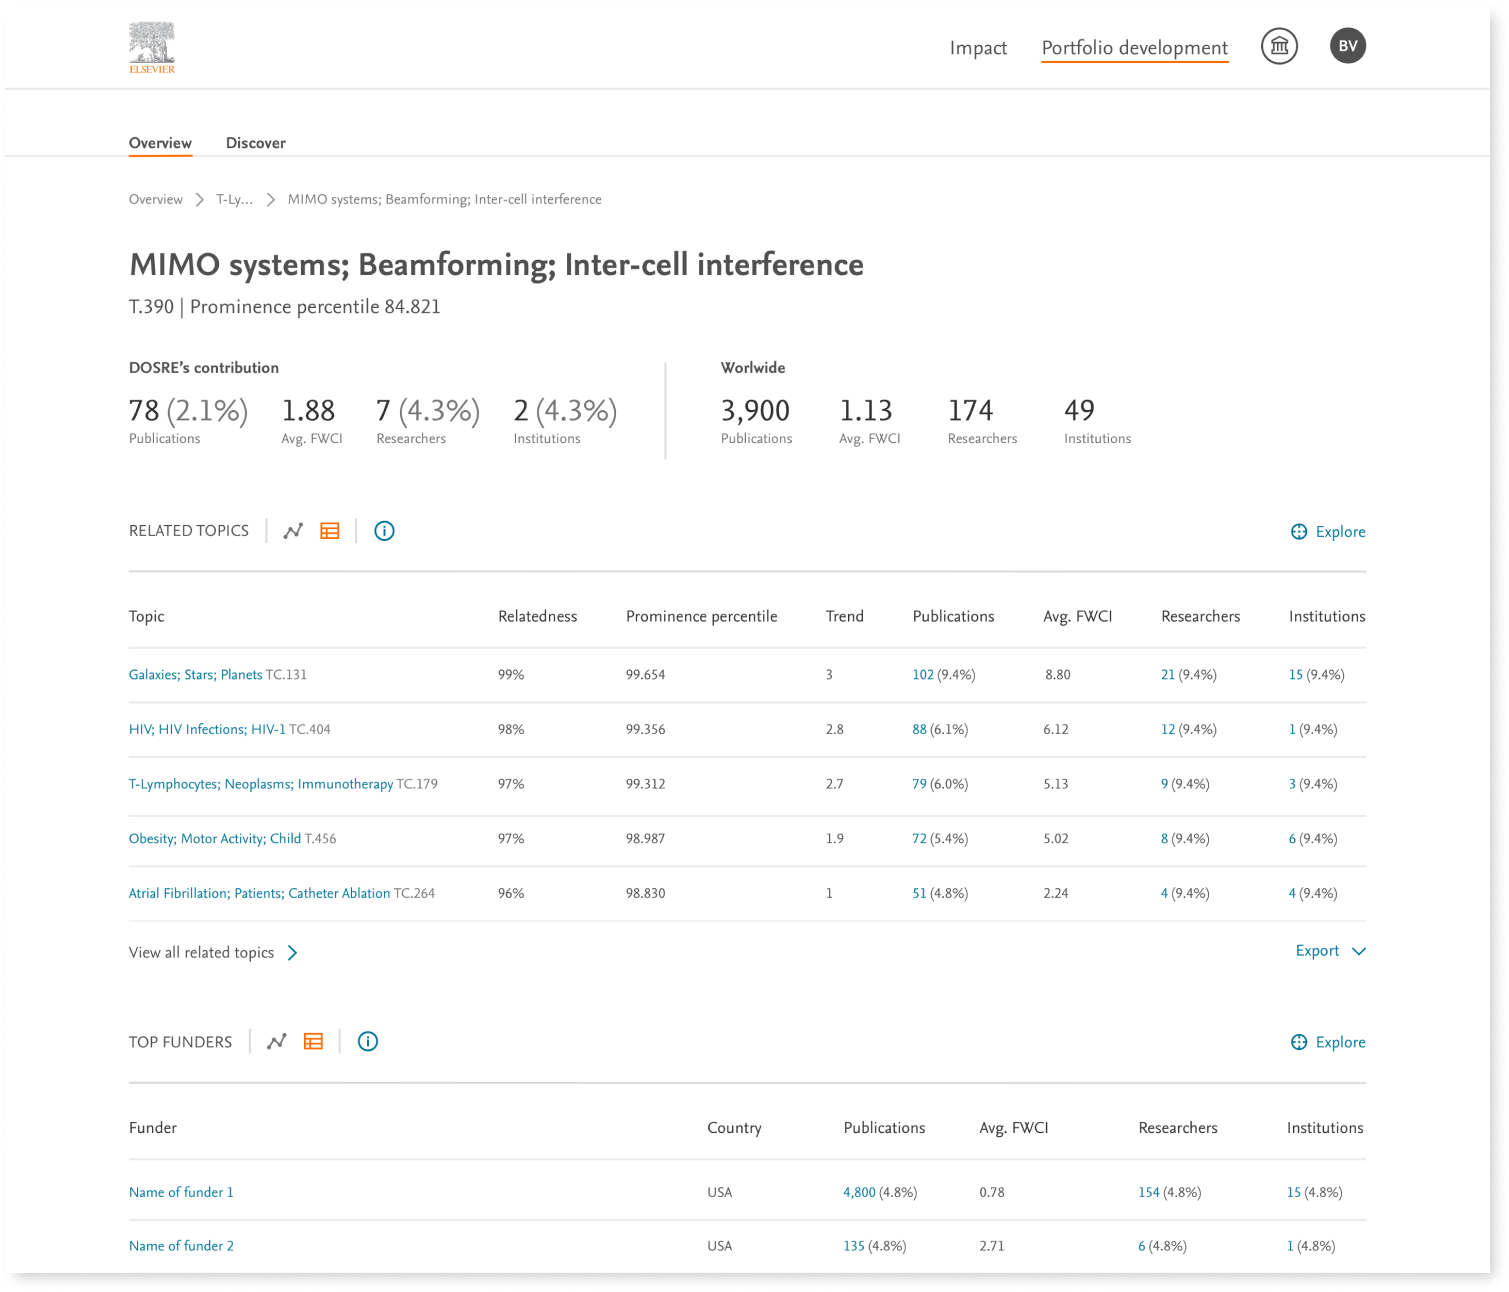Click the Explore link for Related Topics

(x=1328, y=532)
